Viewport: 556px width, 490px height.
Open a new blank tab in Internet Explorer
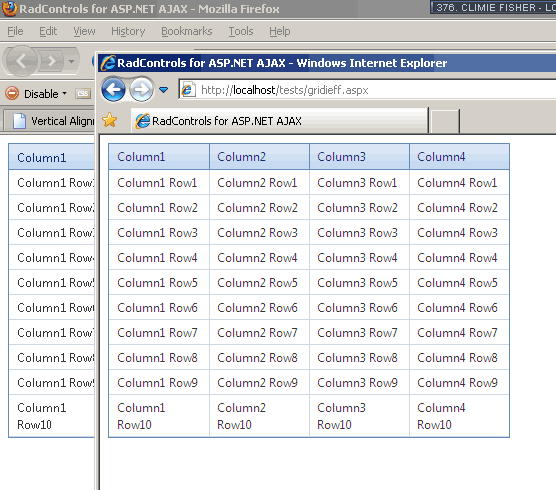[444, 121]
